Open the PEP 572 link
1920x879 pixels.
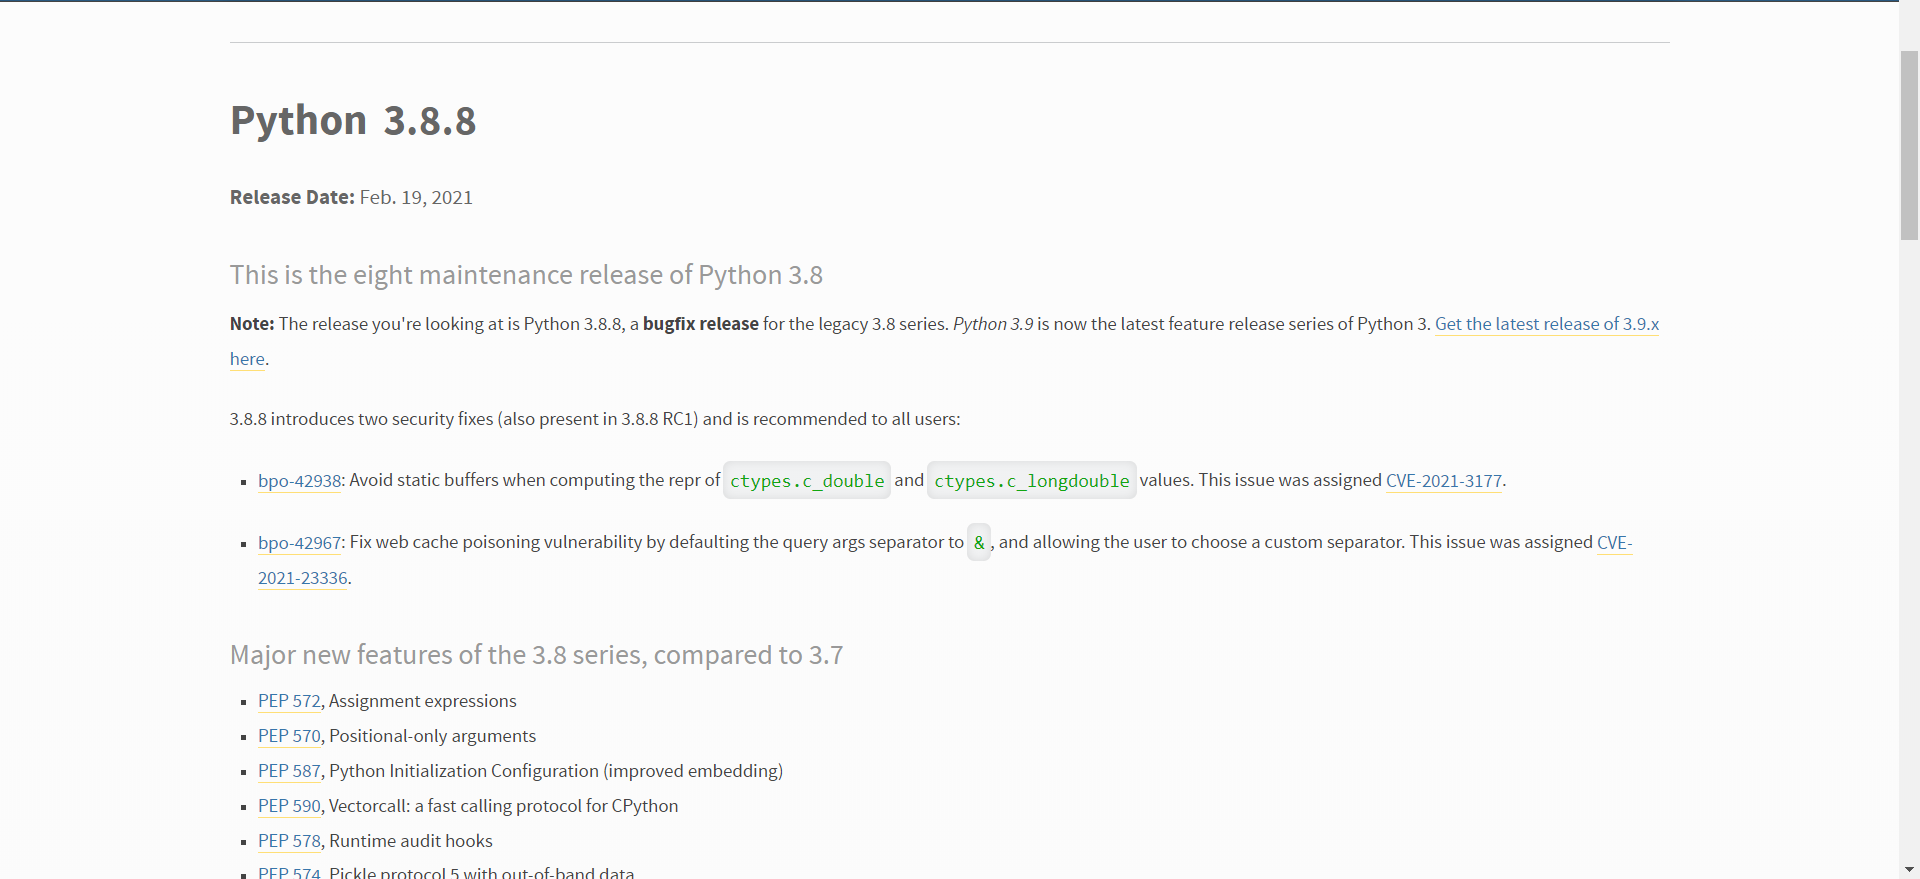point(289,701)
